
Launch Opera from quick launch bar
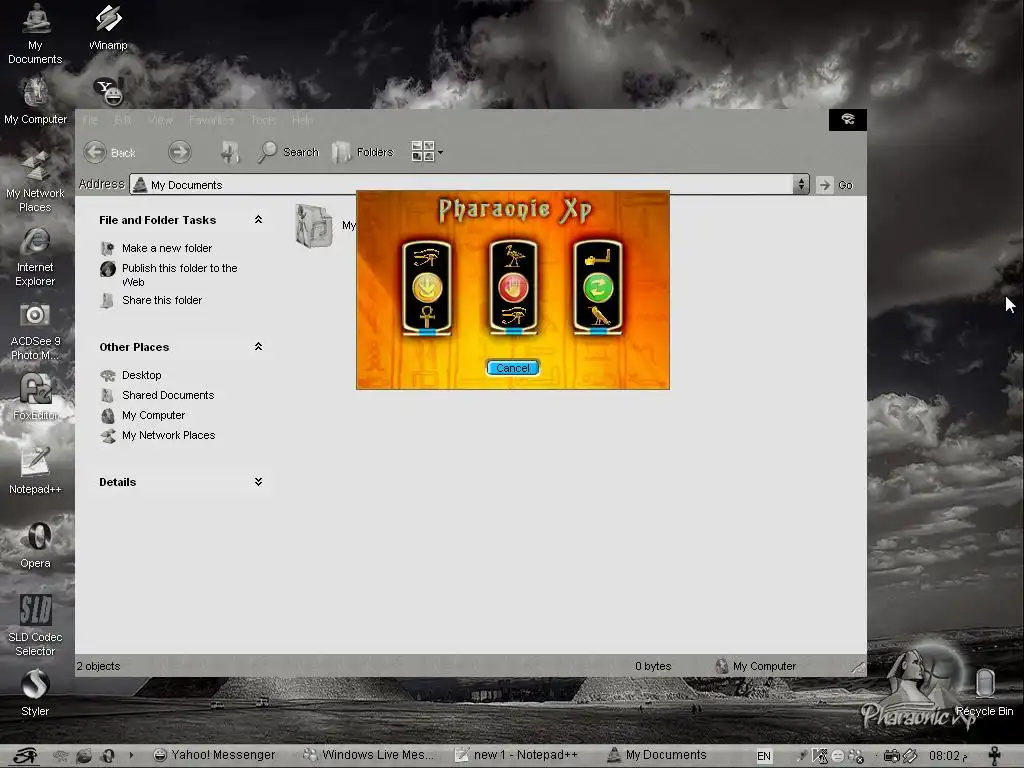click(108, 756)
